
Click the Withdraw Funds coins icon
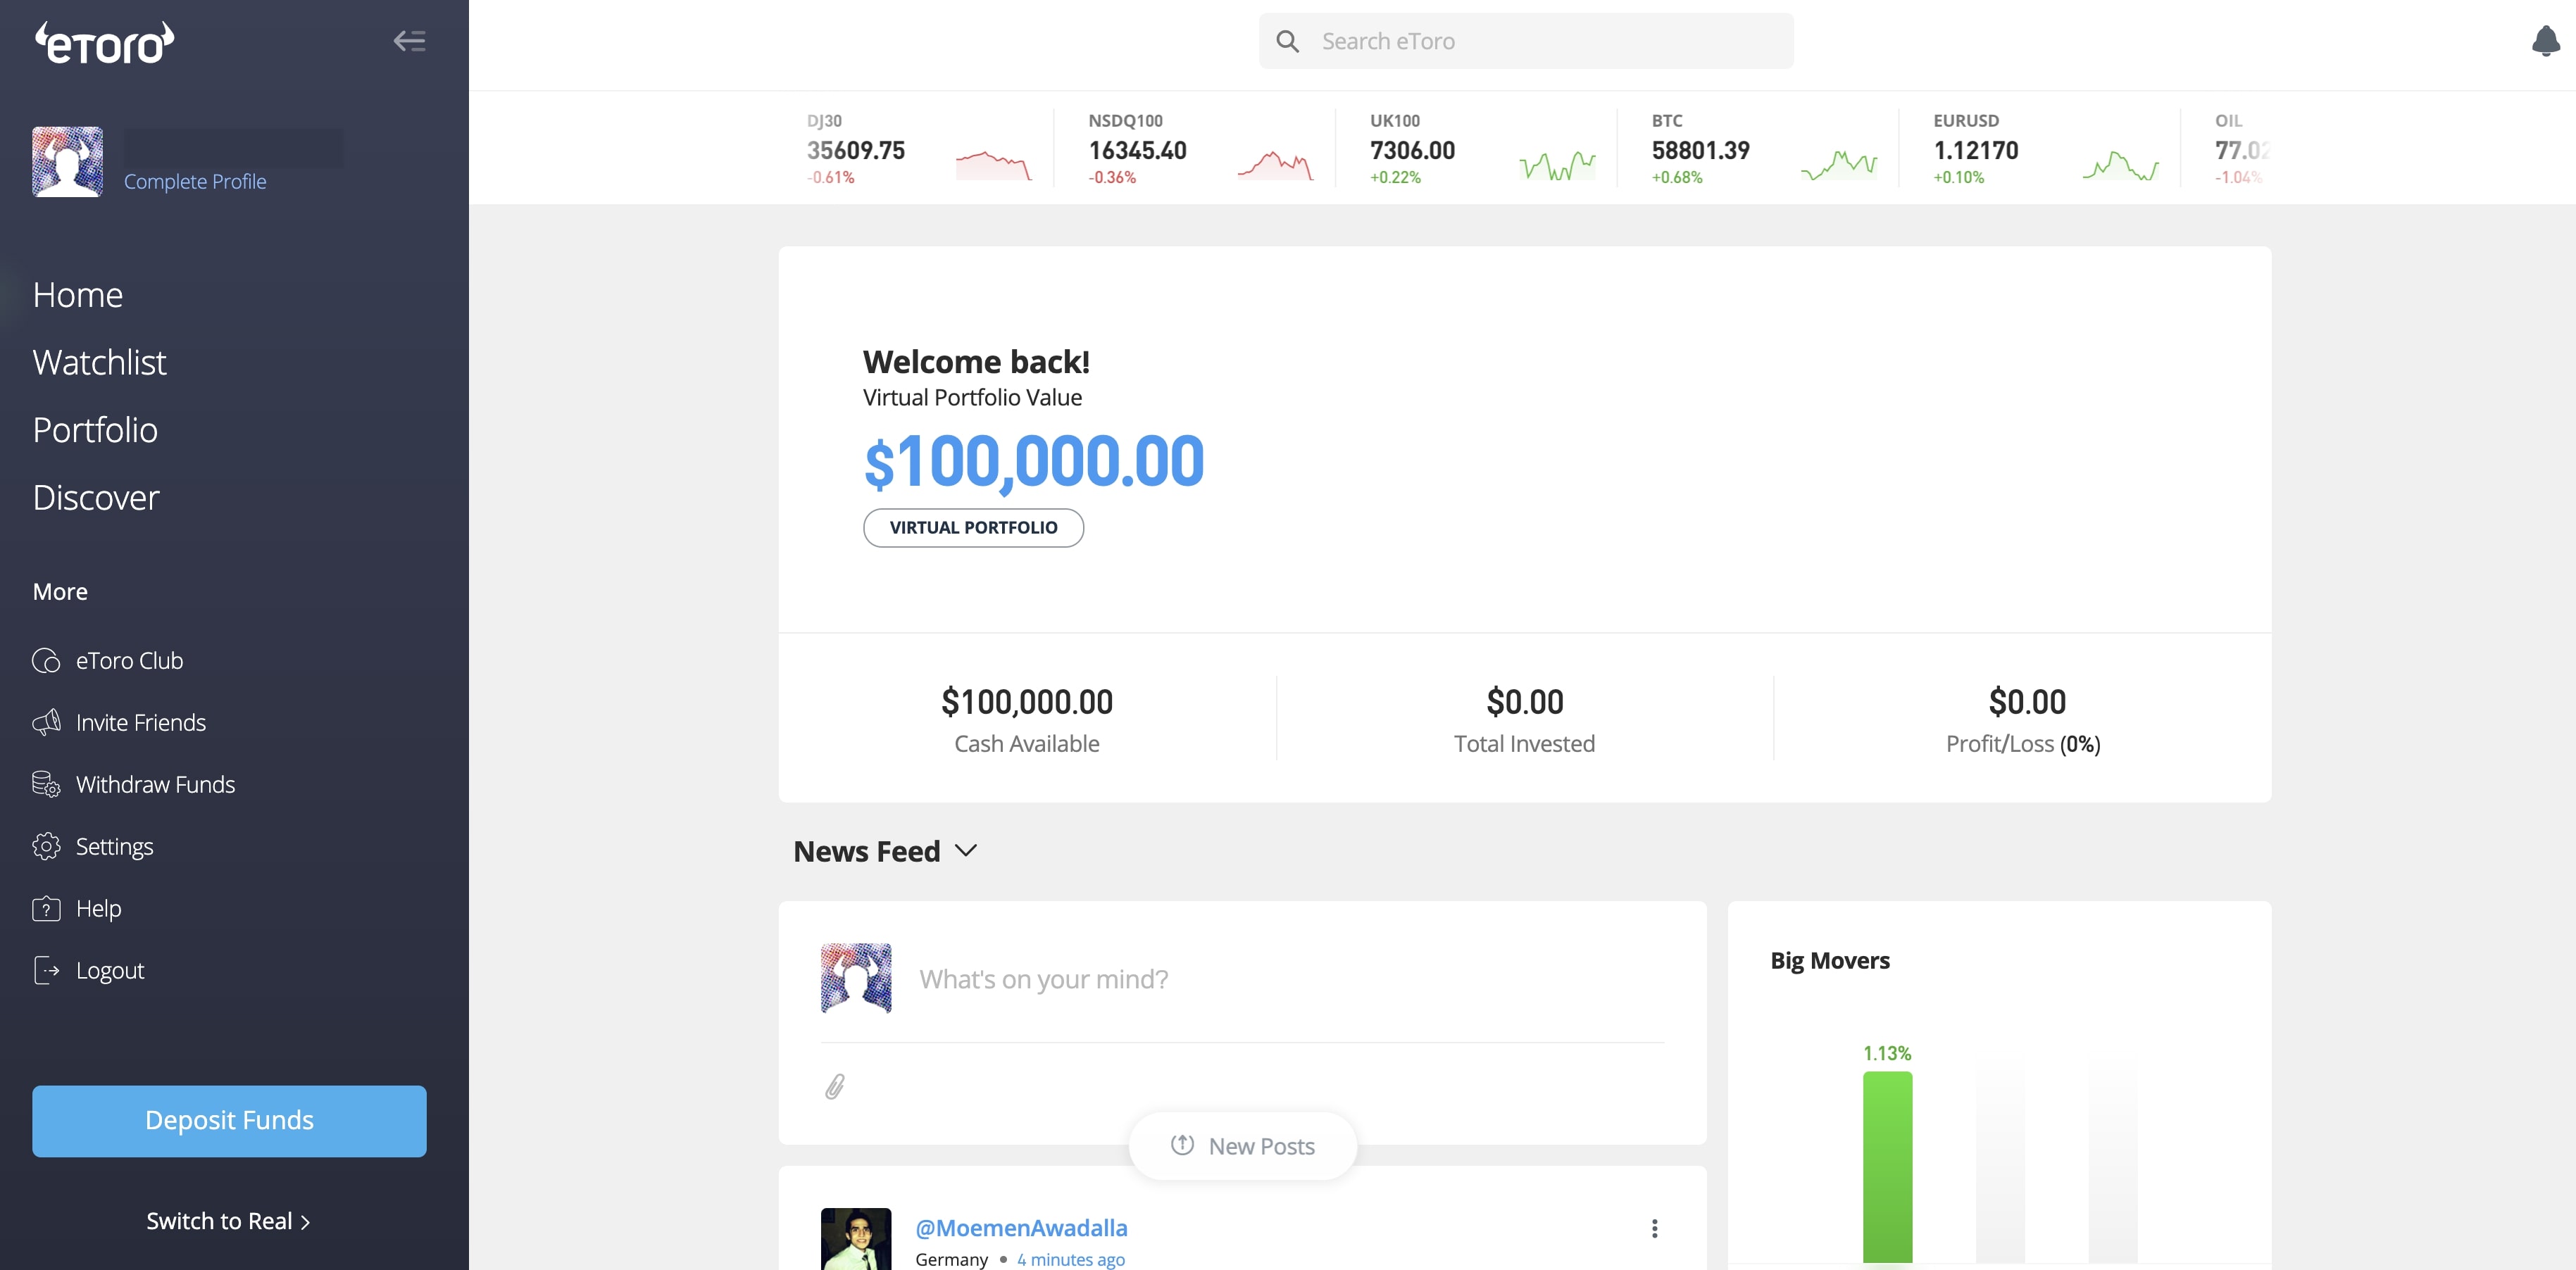click(46, 785)
